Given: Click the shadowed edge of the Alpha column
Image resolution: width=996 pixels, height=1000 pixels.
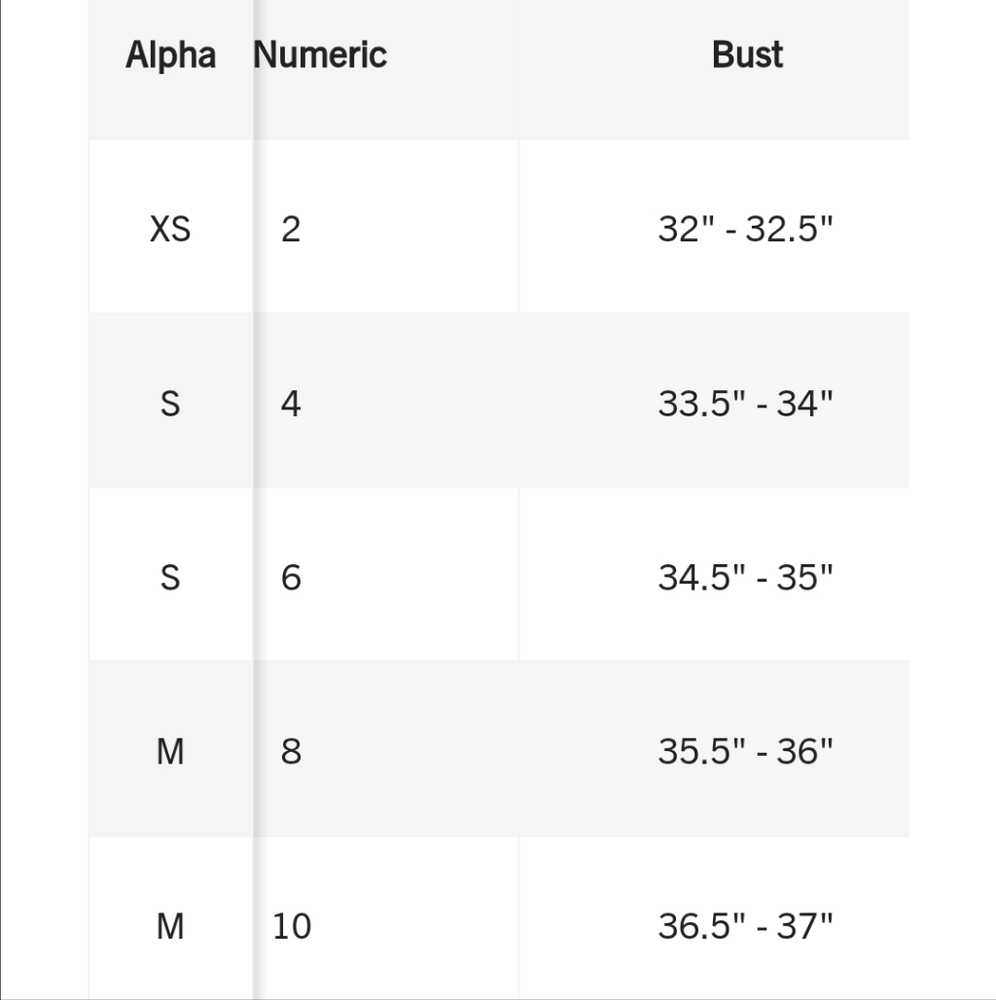Looking at the screenshot, I should click(254, 500).
